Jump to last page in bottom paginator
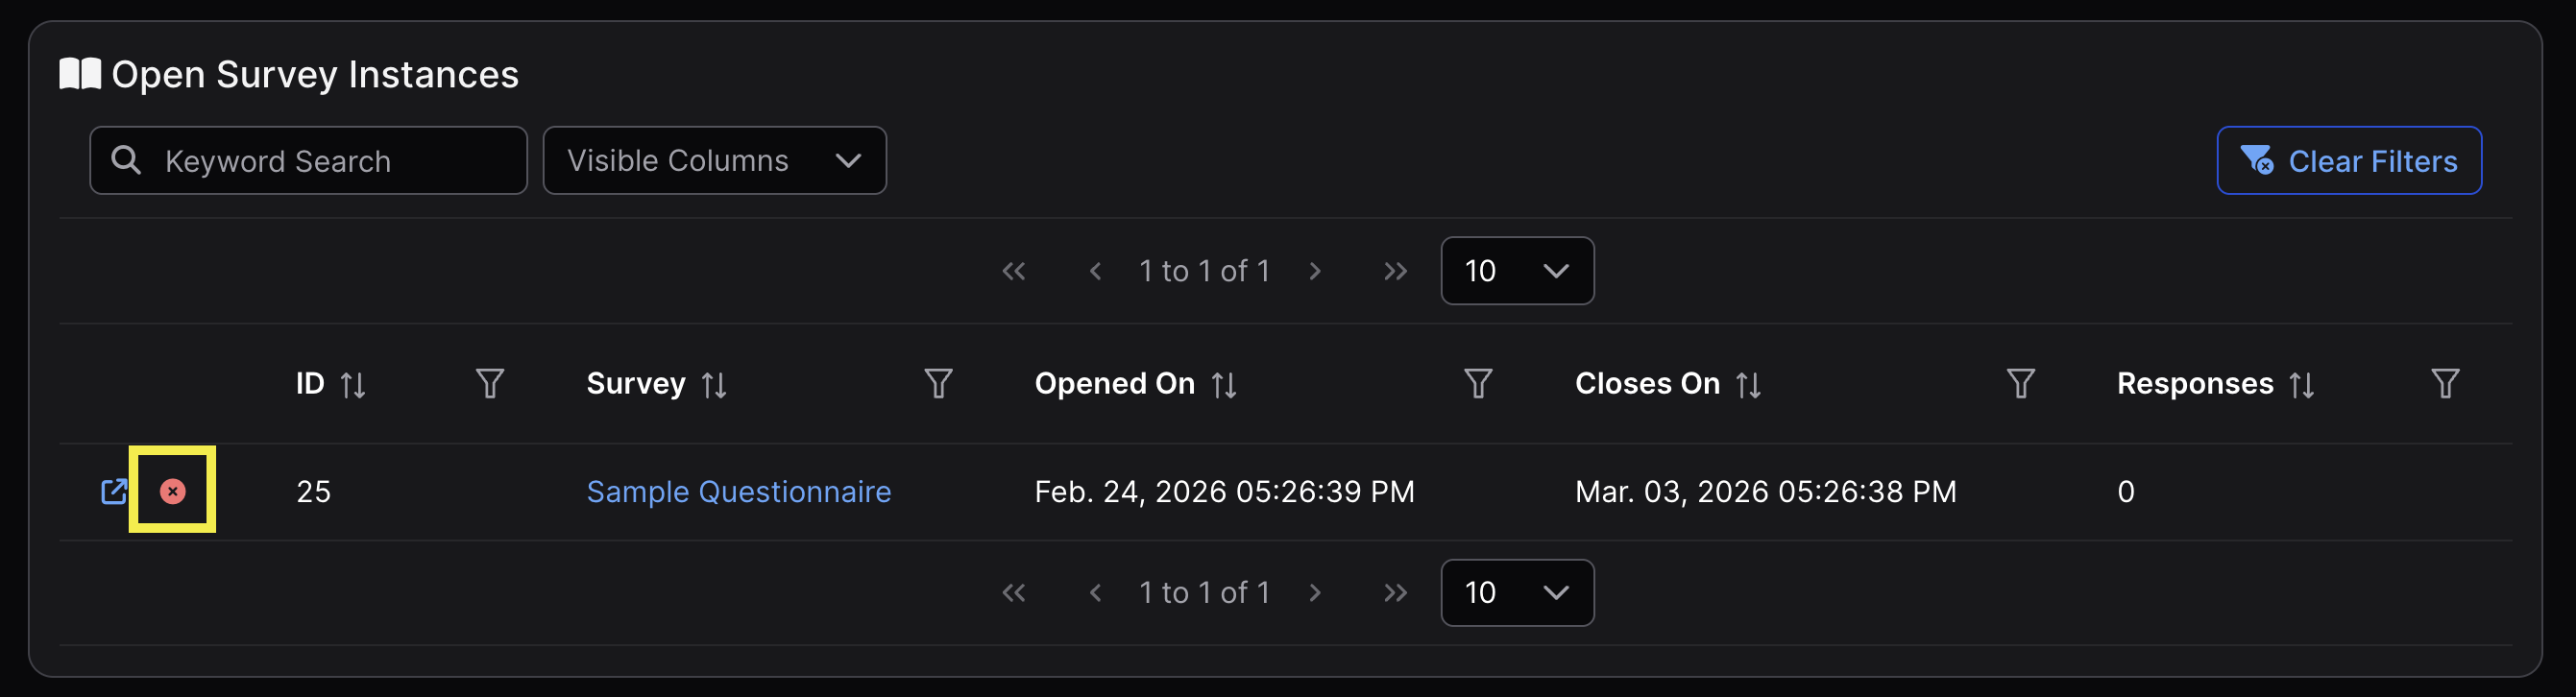This screenshot has width=2576, height=697. click(x=1395, y=593)
